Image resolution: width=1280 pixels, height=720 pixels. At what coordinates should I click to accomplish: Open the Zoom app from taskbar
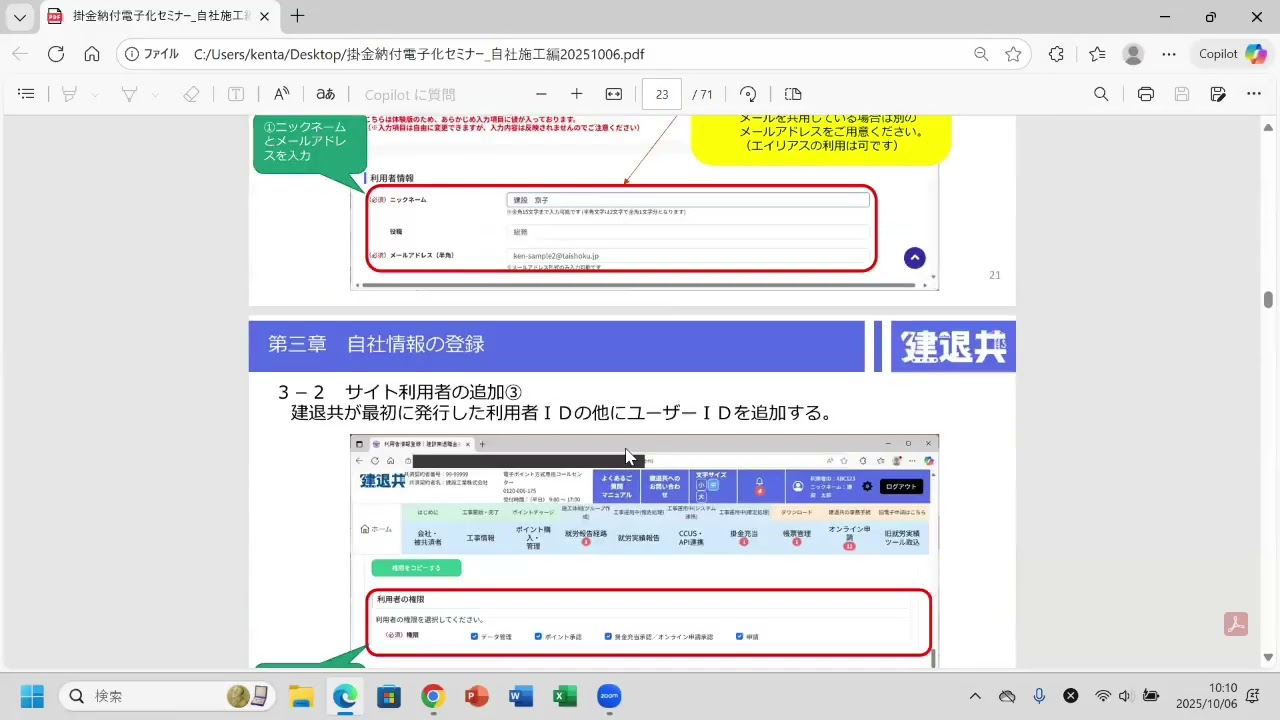pyautogui.click(x=609, y=696)
